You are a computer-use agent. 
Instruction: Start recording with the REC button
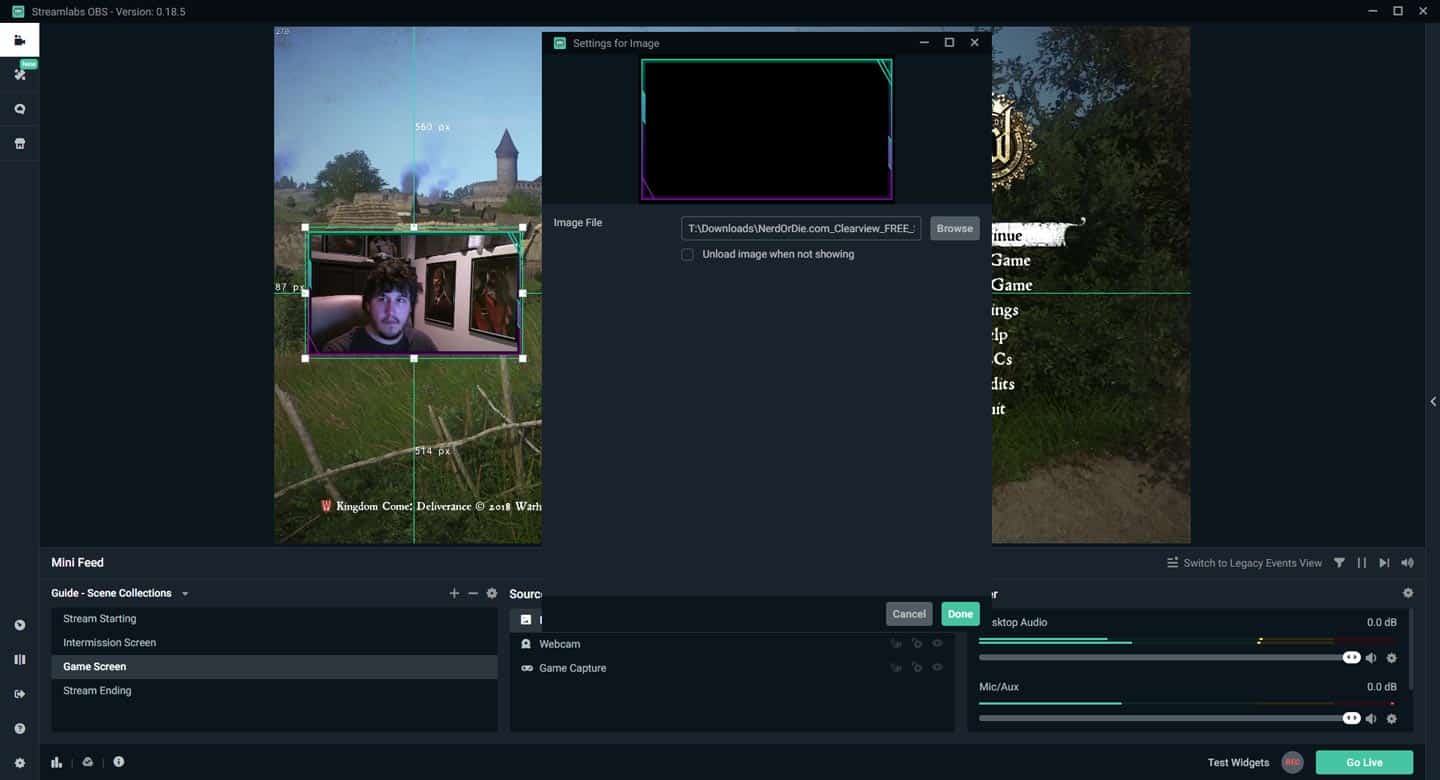pos(1292,762)
